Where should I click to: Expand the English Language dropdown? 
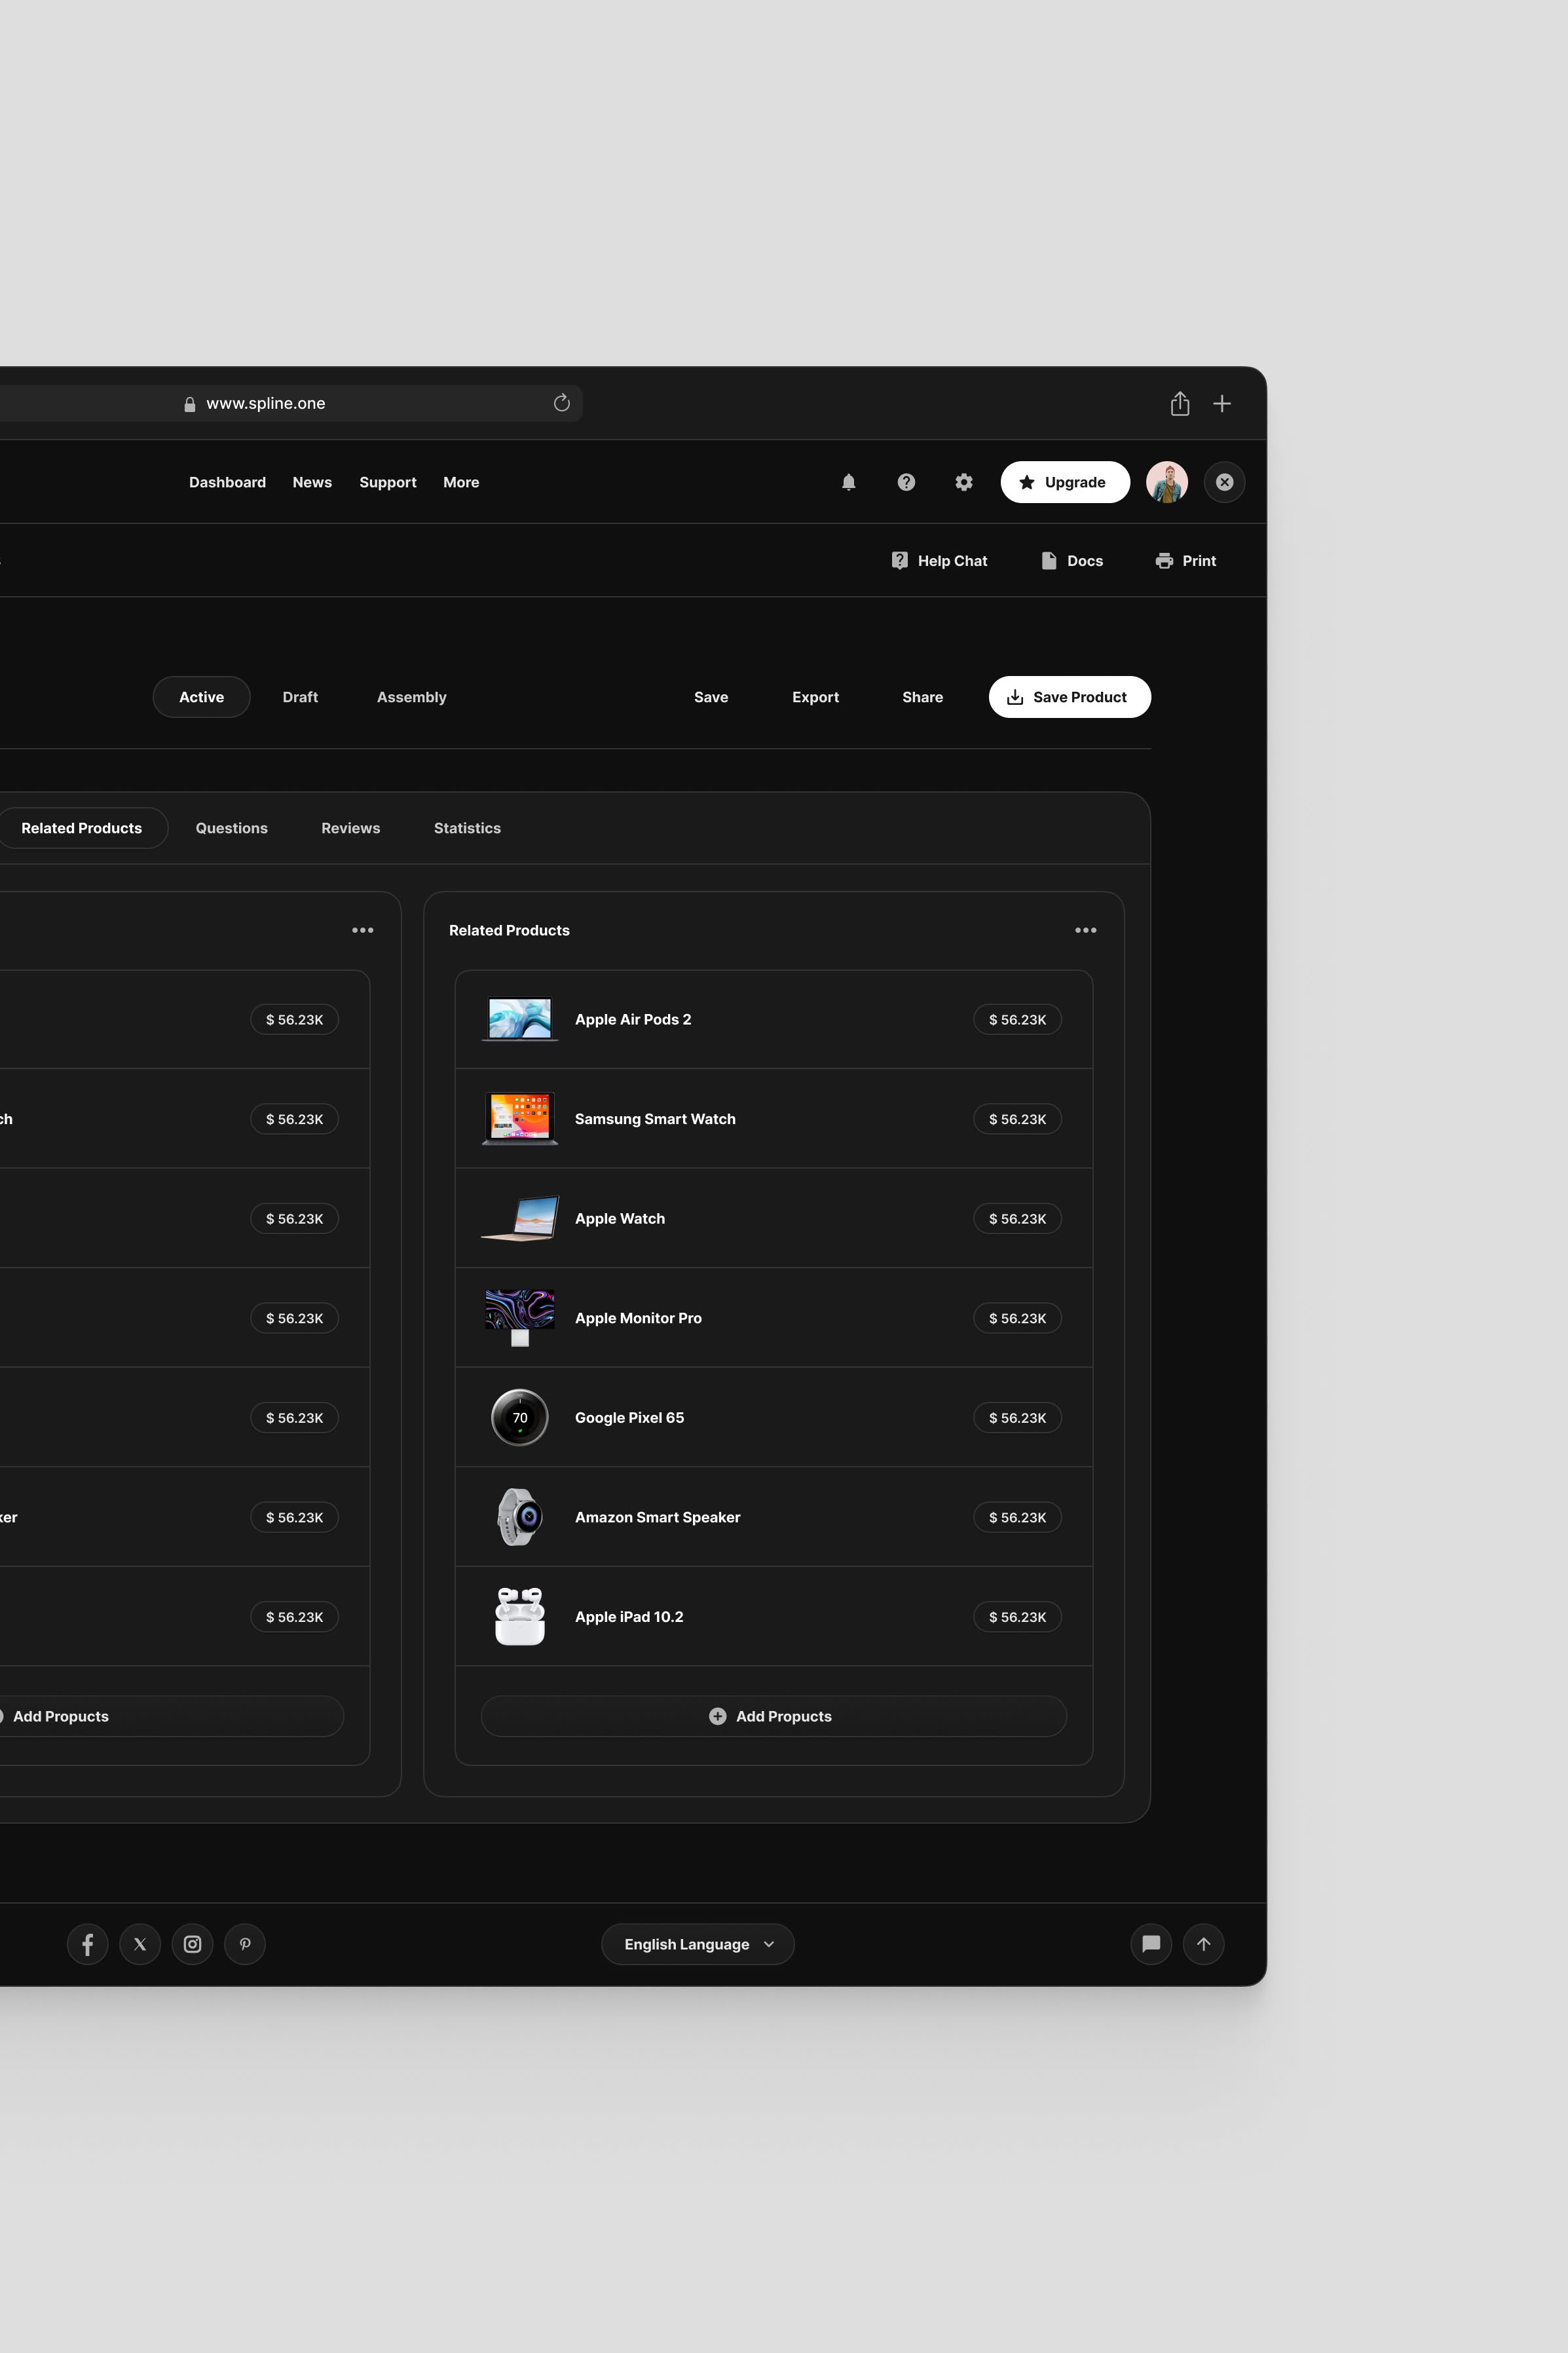(698, 1944)
